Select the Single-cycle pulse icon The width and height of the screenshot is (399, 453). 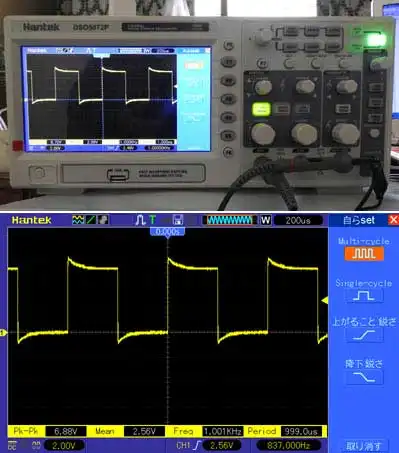coord(364,296)
